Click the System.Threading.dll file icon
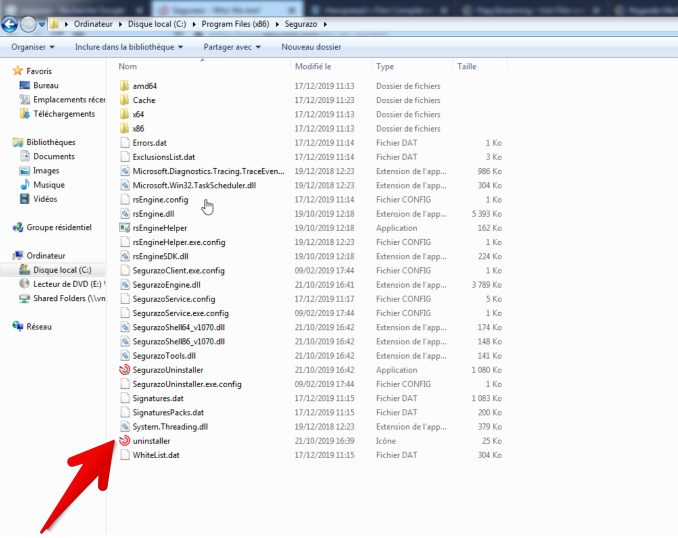This screenshot has height=538, width=678. [x=125, y=426]
